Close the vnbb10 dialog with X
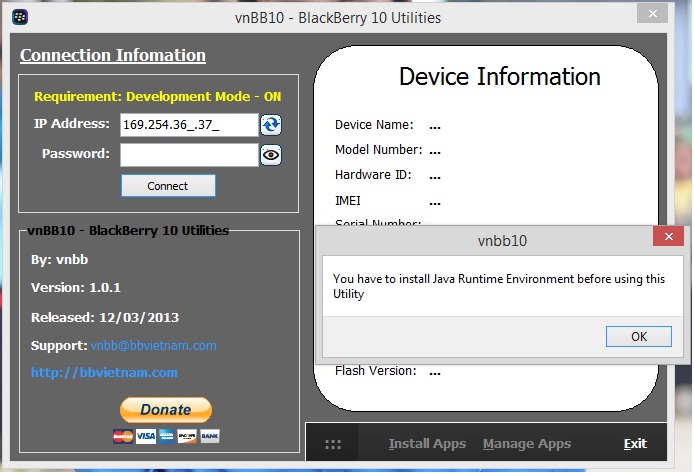 coord(668,238)
